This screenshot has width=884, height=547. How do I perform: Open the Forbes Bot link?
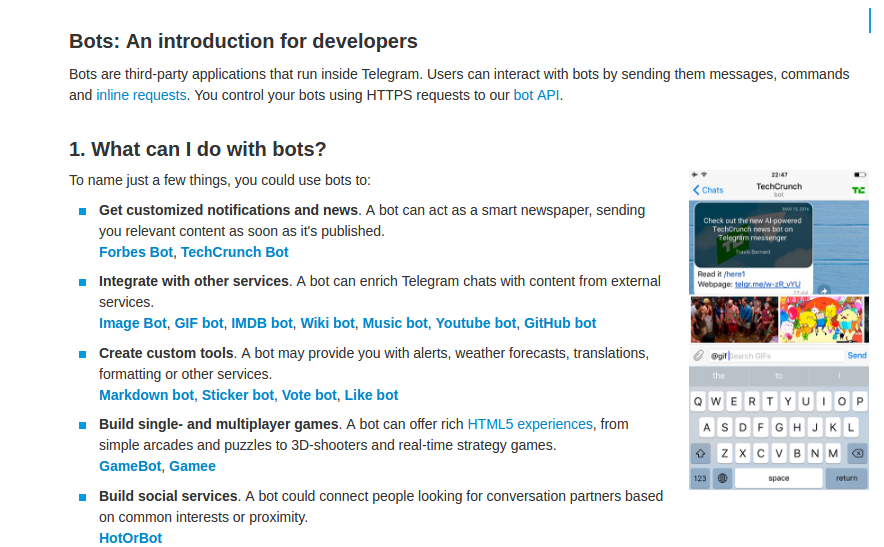point(136,252)
